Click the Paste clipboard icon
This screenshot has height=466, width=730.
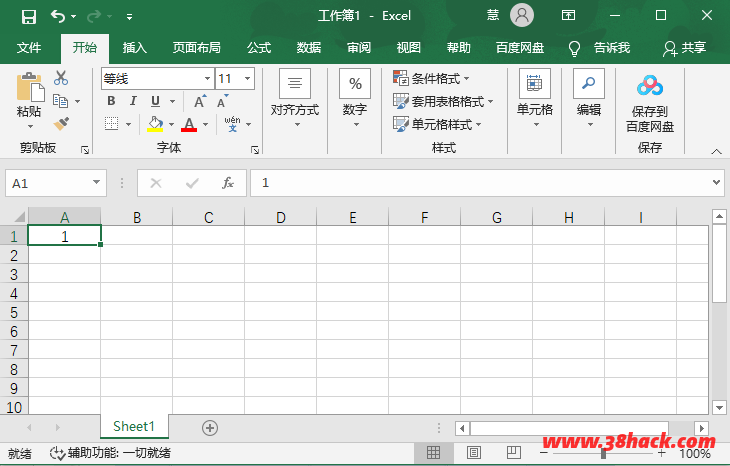tap(30, 87)
